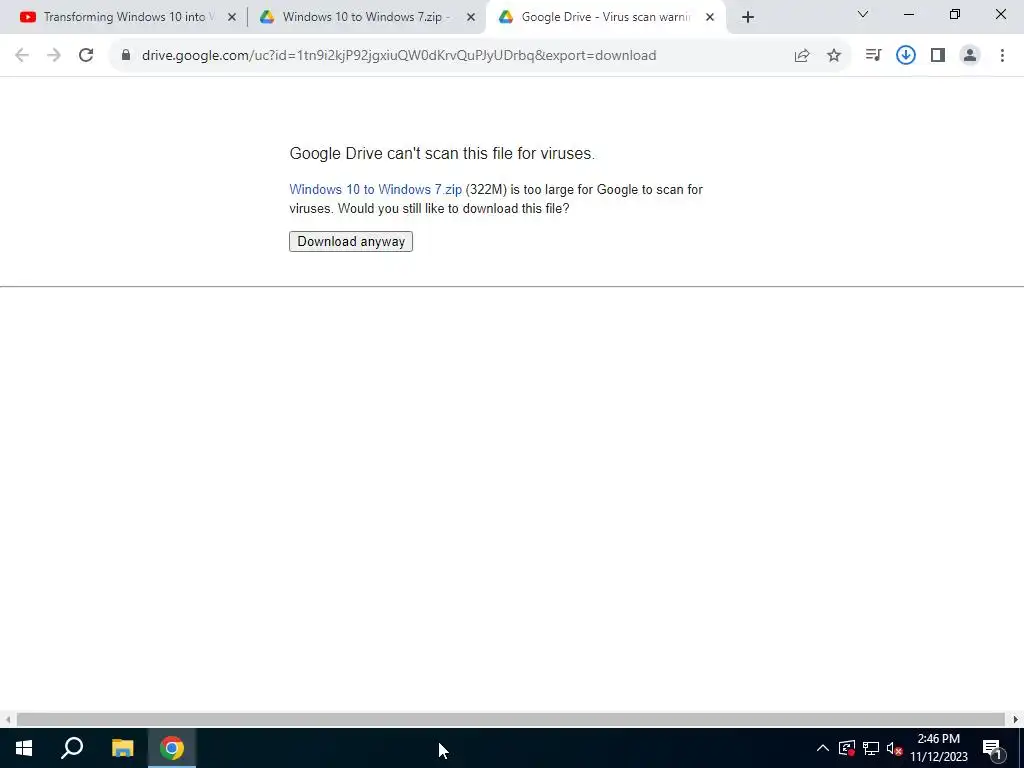
Task: Share this page icon
Action: pyautogui.click(x=802, y=56)
